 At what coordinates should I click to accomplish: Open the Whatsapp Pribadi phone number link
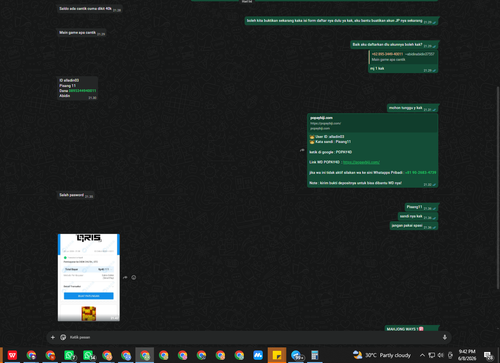[x=420, y=173]
